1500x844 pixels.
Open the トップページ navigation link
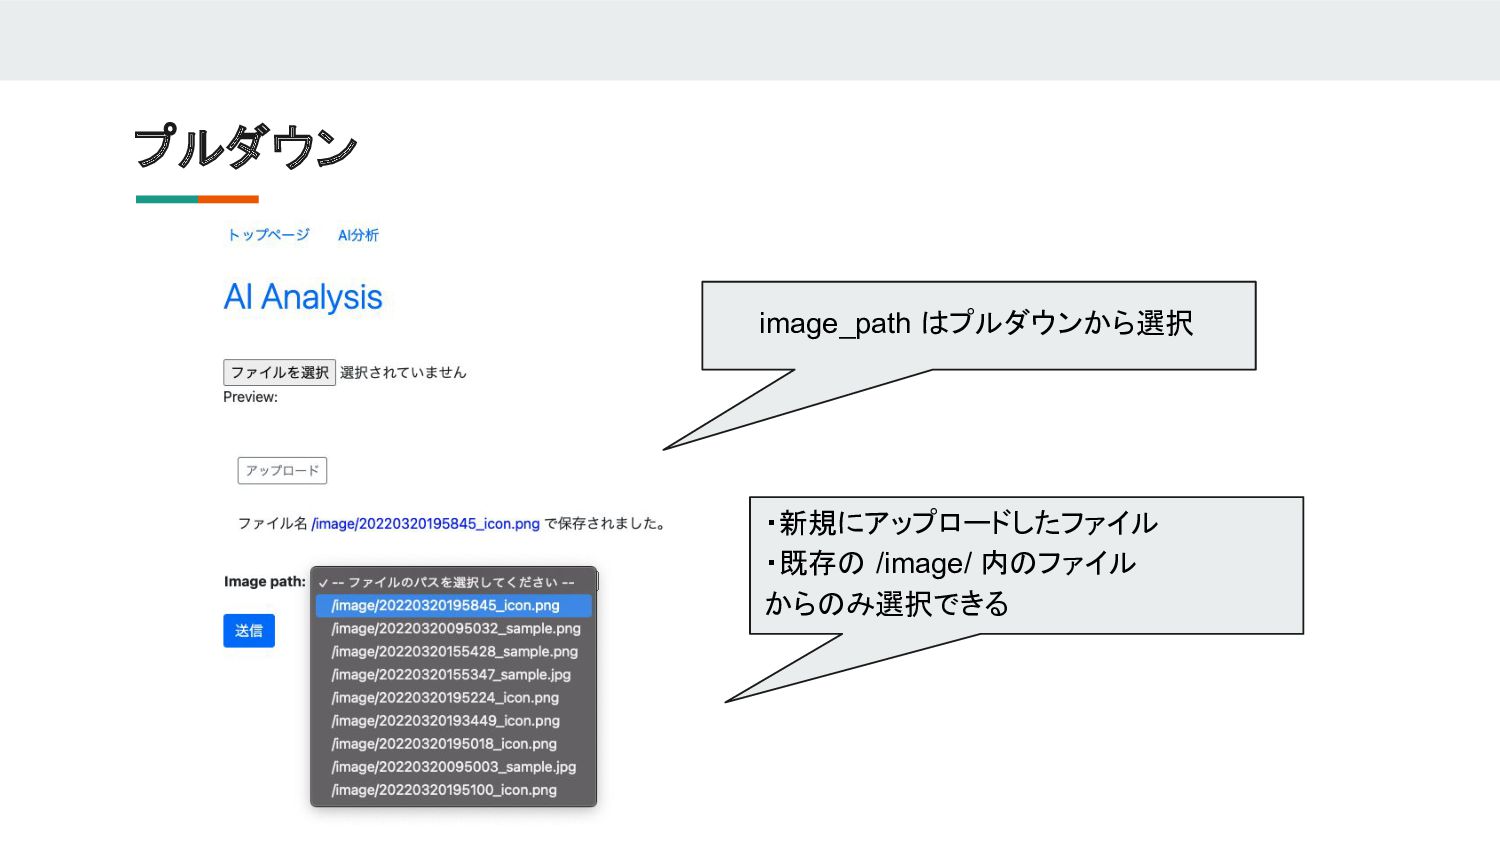268,235
